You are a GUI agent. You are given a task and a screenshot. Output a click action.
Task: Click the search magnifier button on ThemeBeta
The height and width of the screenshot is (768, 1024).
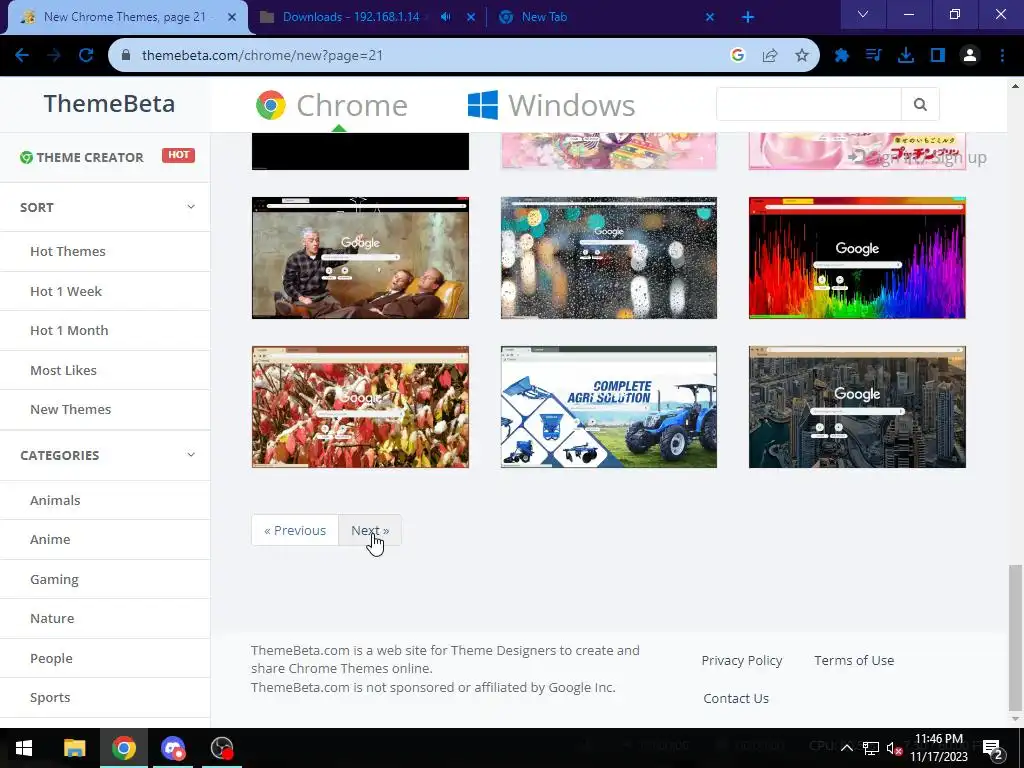coord(920,104)
